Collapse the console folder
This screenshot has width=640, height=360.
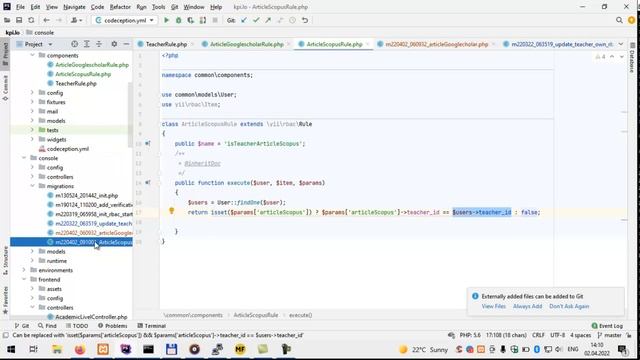(x=24, y=158)
